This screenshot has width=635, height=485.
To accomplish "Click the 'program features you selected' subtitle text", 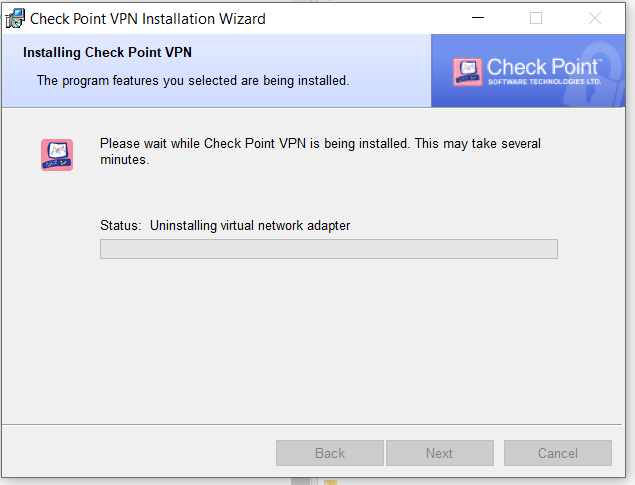I will 193,80.
